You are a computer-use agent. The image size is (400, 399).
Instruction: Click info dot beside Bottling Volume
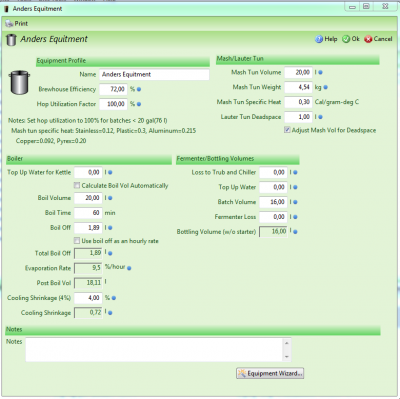(x=295, y=232)
